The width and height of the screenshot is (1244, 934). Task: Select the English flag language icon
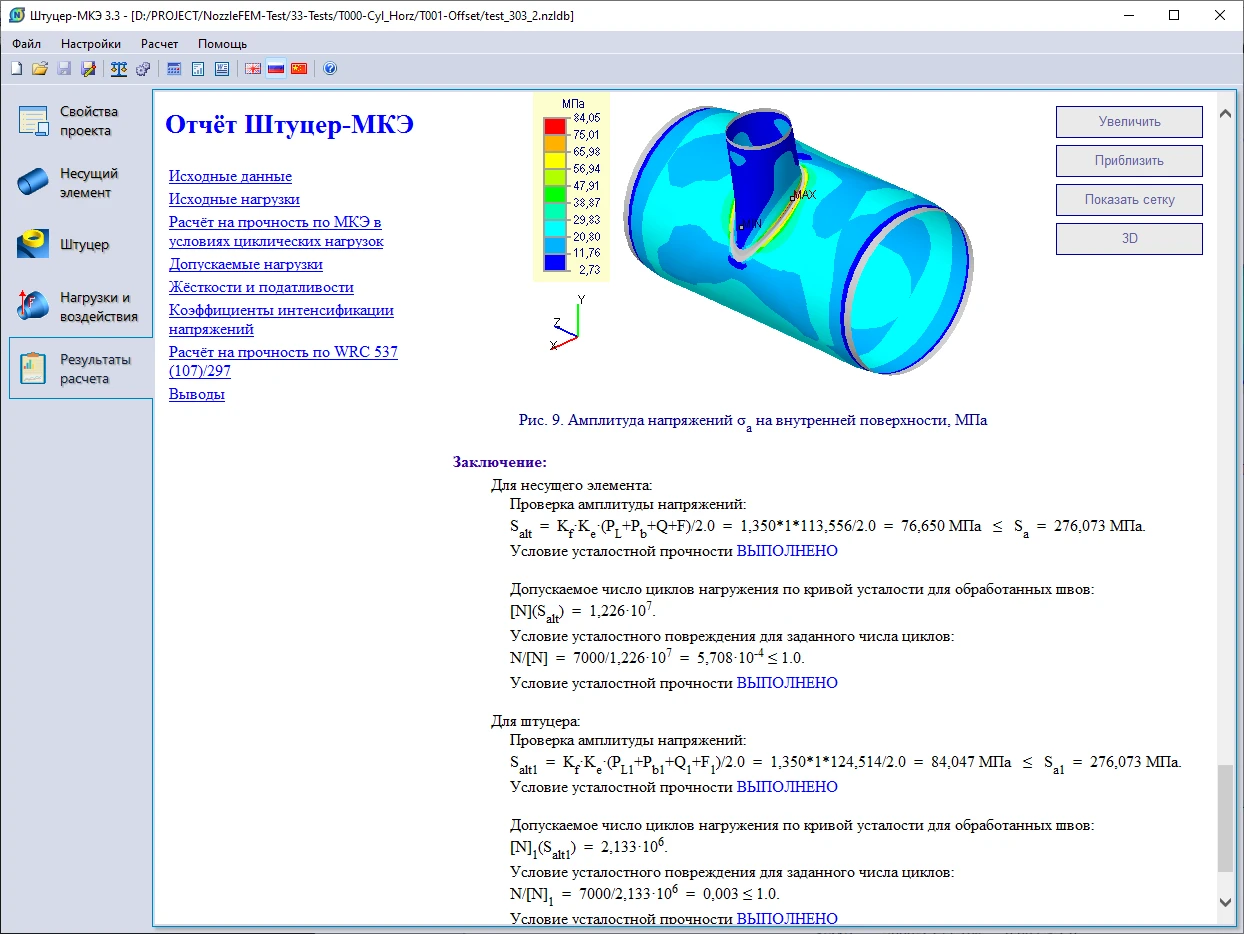click(253, 69)
